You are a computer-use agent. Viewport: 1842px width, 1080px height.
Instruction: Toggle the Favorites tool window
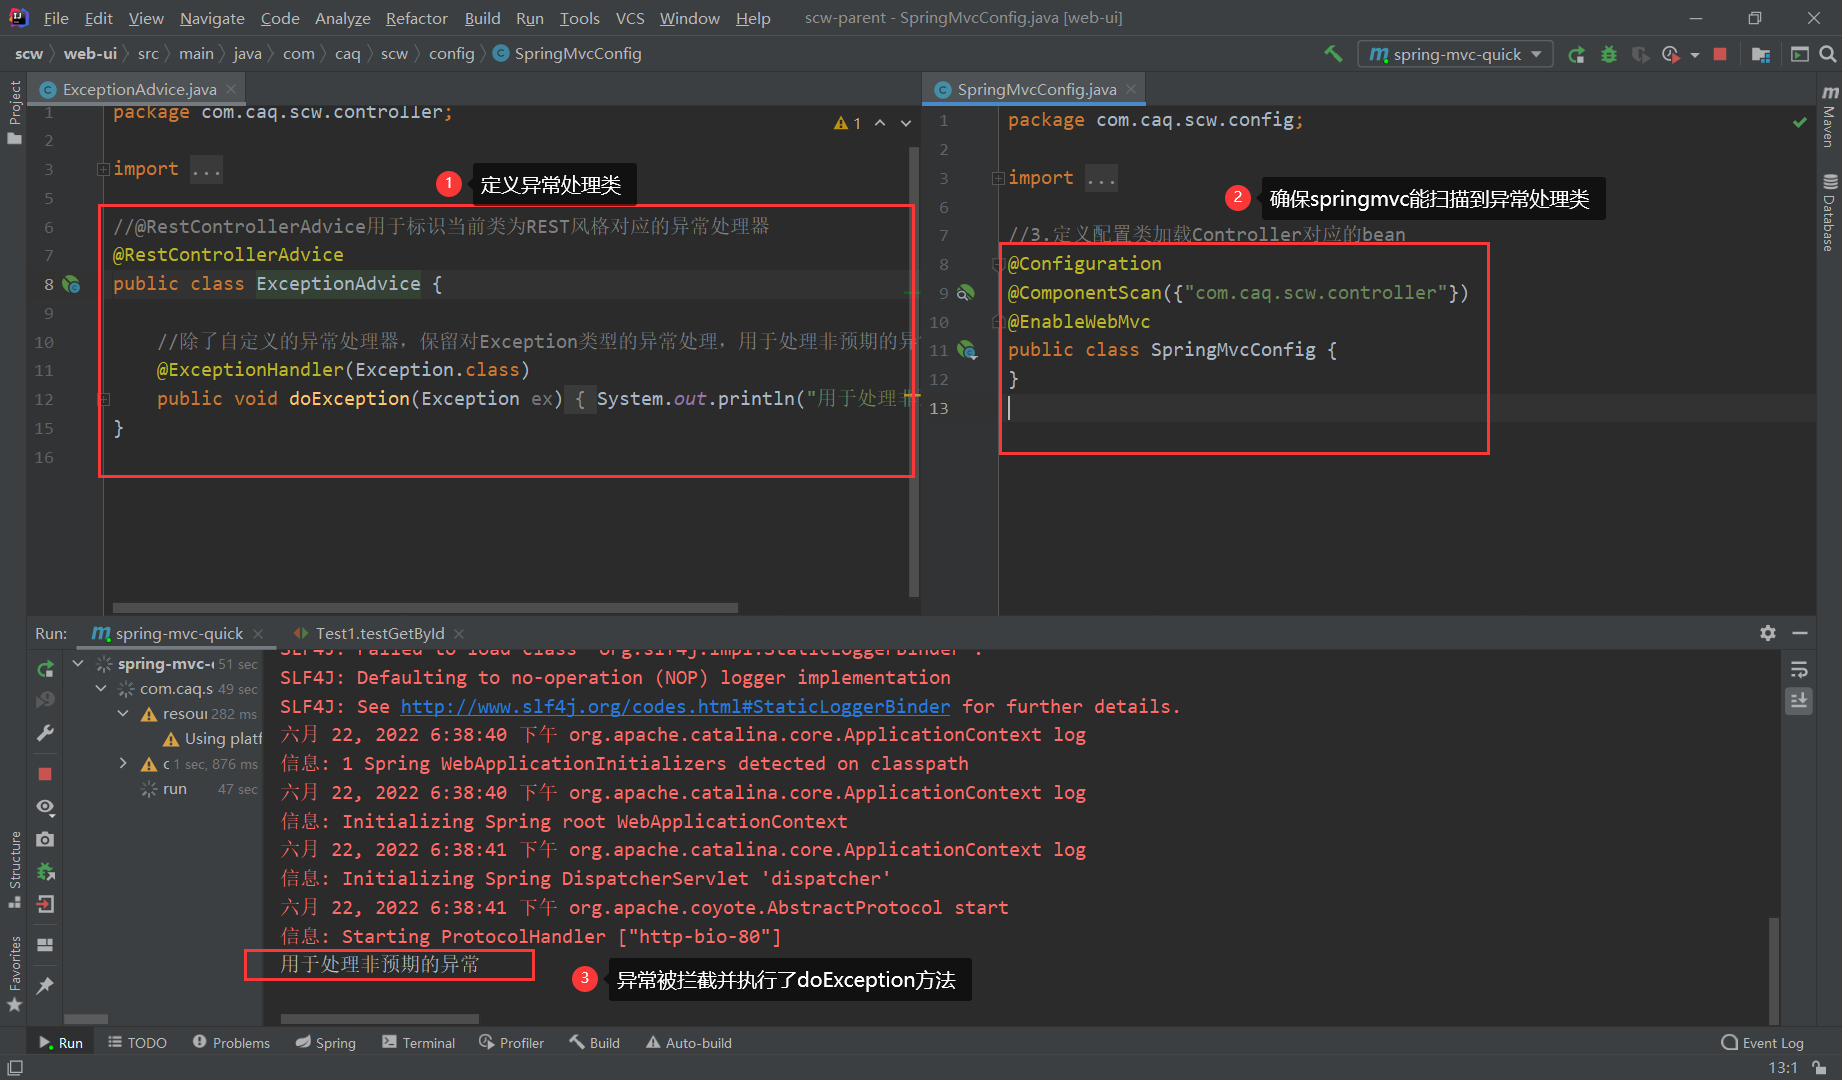14,975
